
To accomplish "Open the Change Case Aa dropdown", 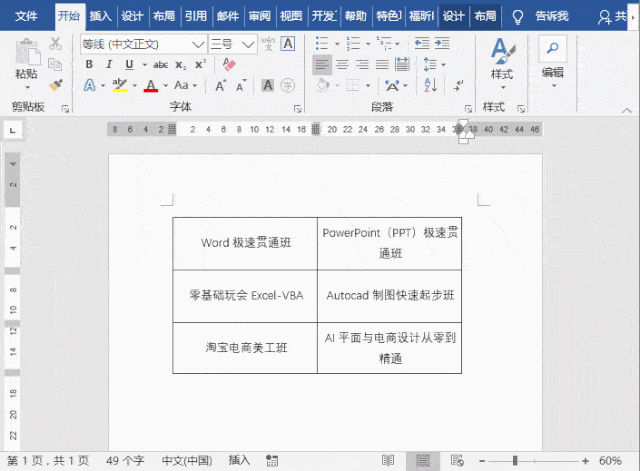I will click(185, 85).
